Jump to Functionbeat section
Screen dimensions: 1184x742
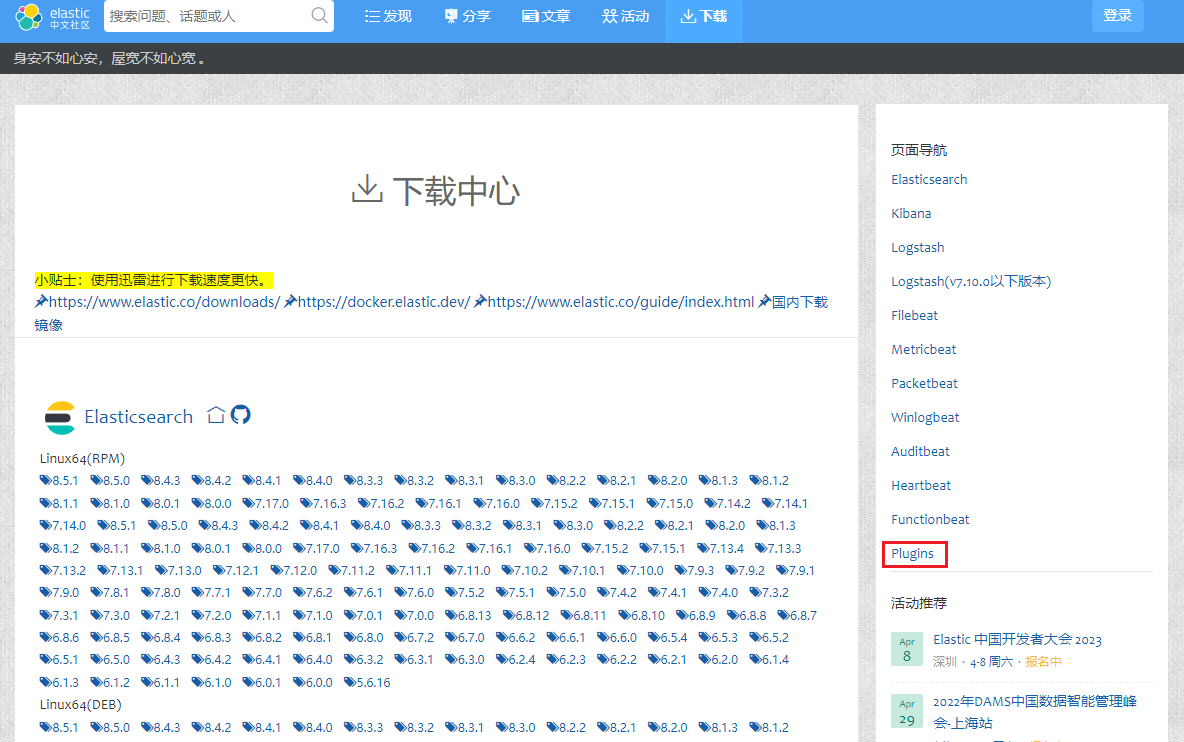930,519
